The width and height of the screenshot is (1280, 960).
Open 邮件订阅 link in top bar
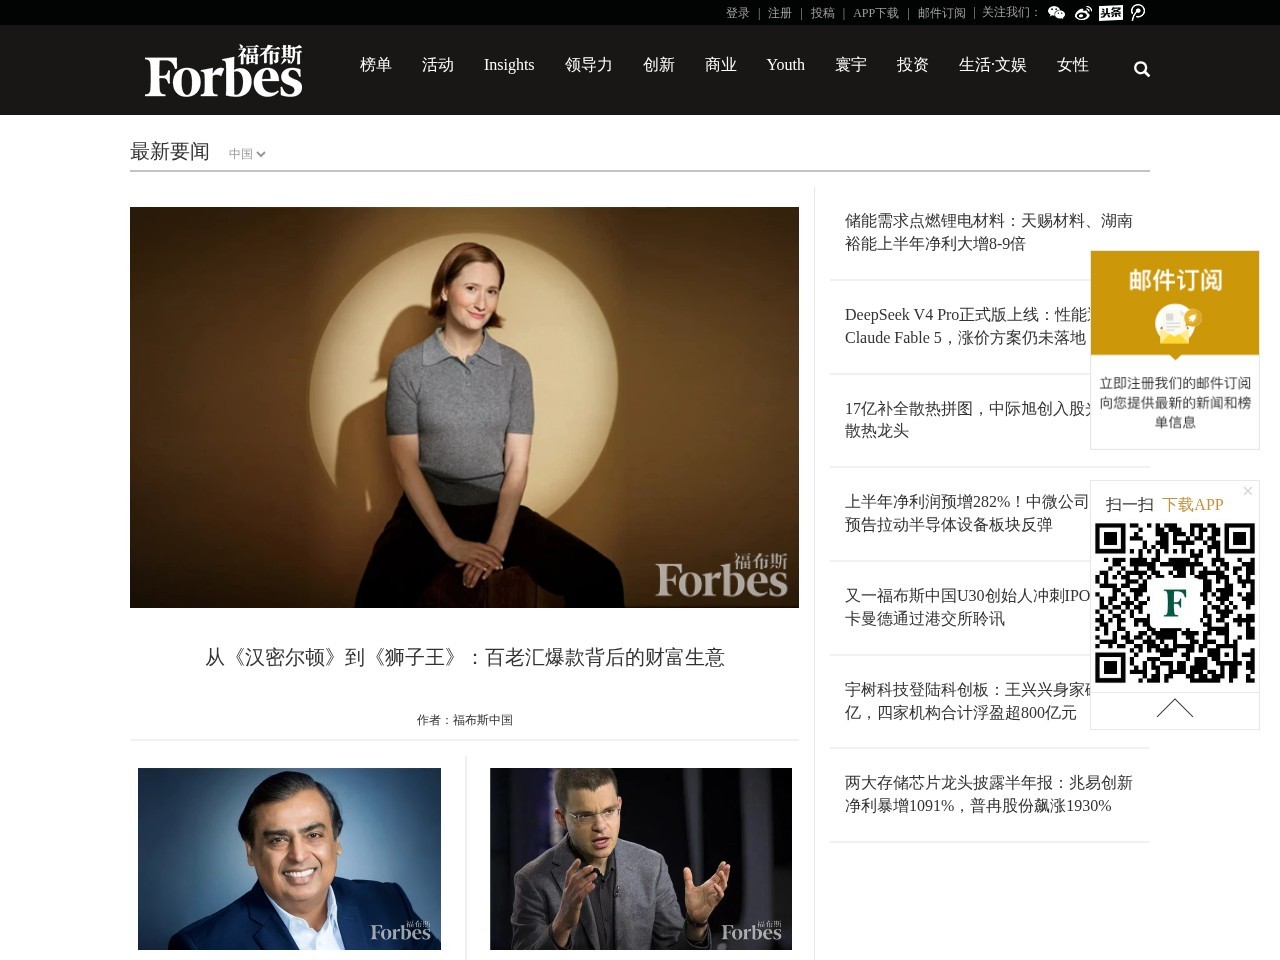pyautogui.click(x=942, y=13)
